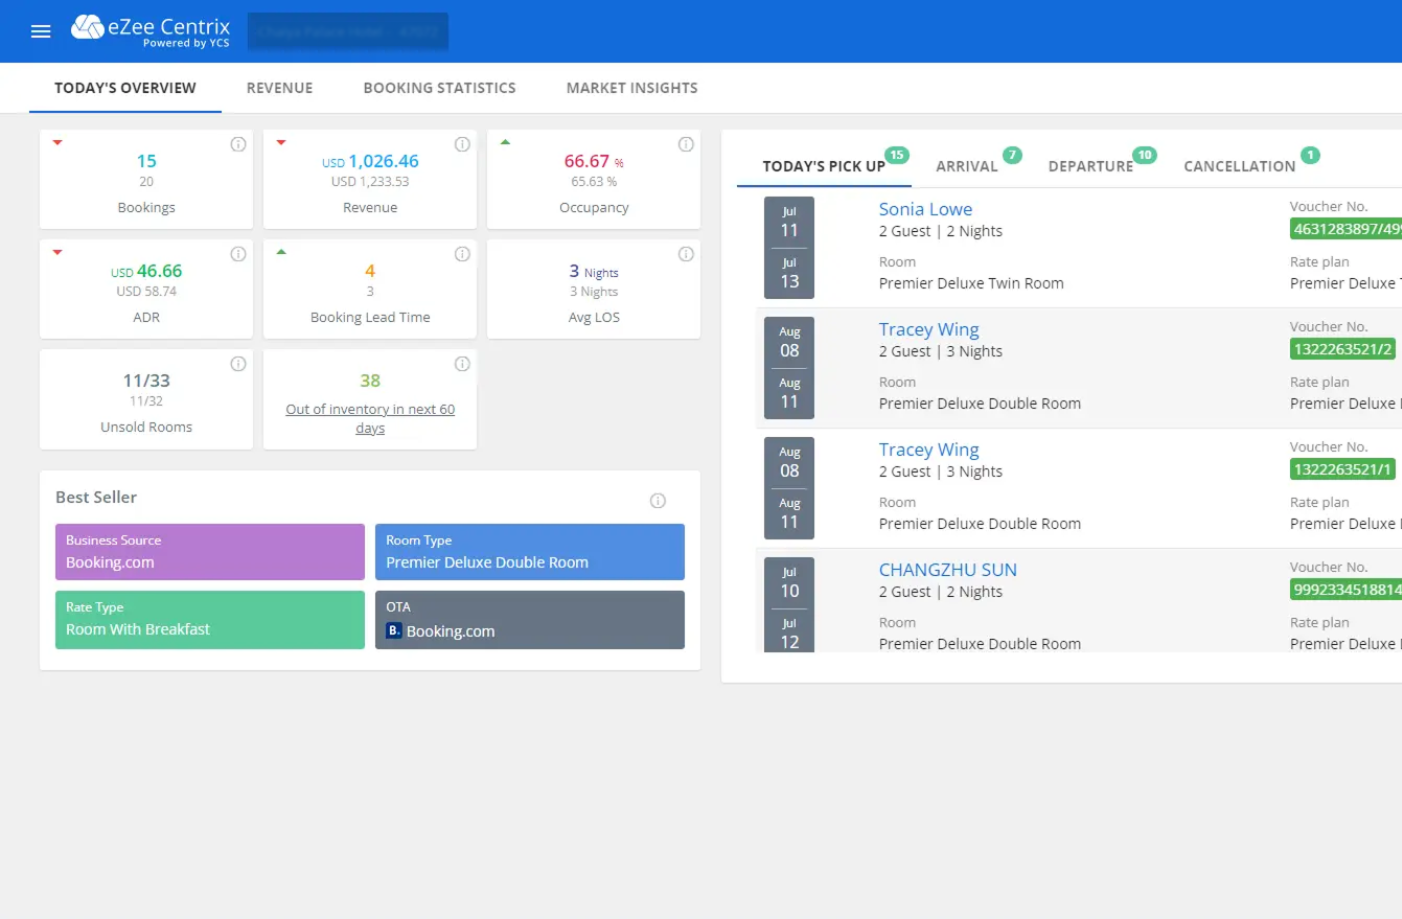Click info icon on Occupancy card
The width and height of the screenshot is (1402, 919).
[686, 145]
